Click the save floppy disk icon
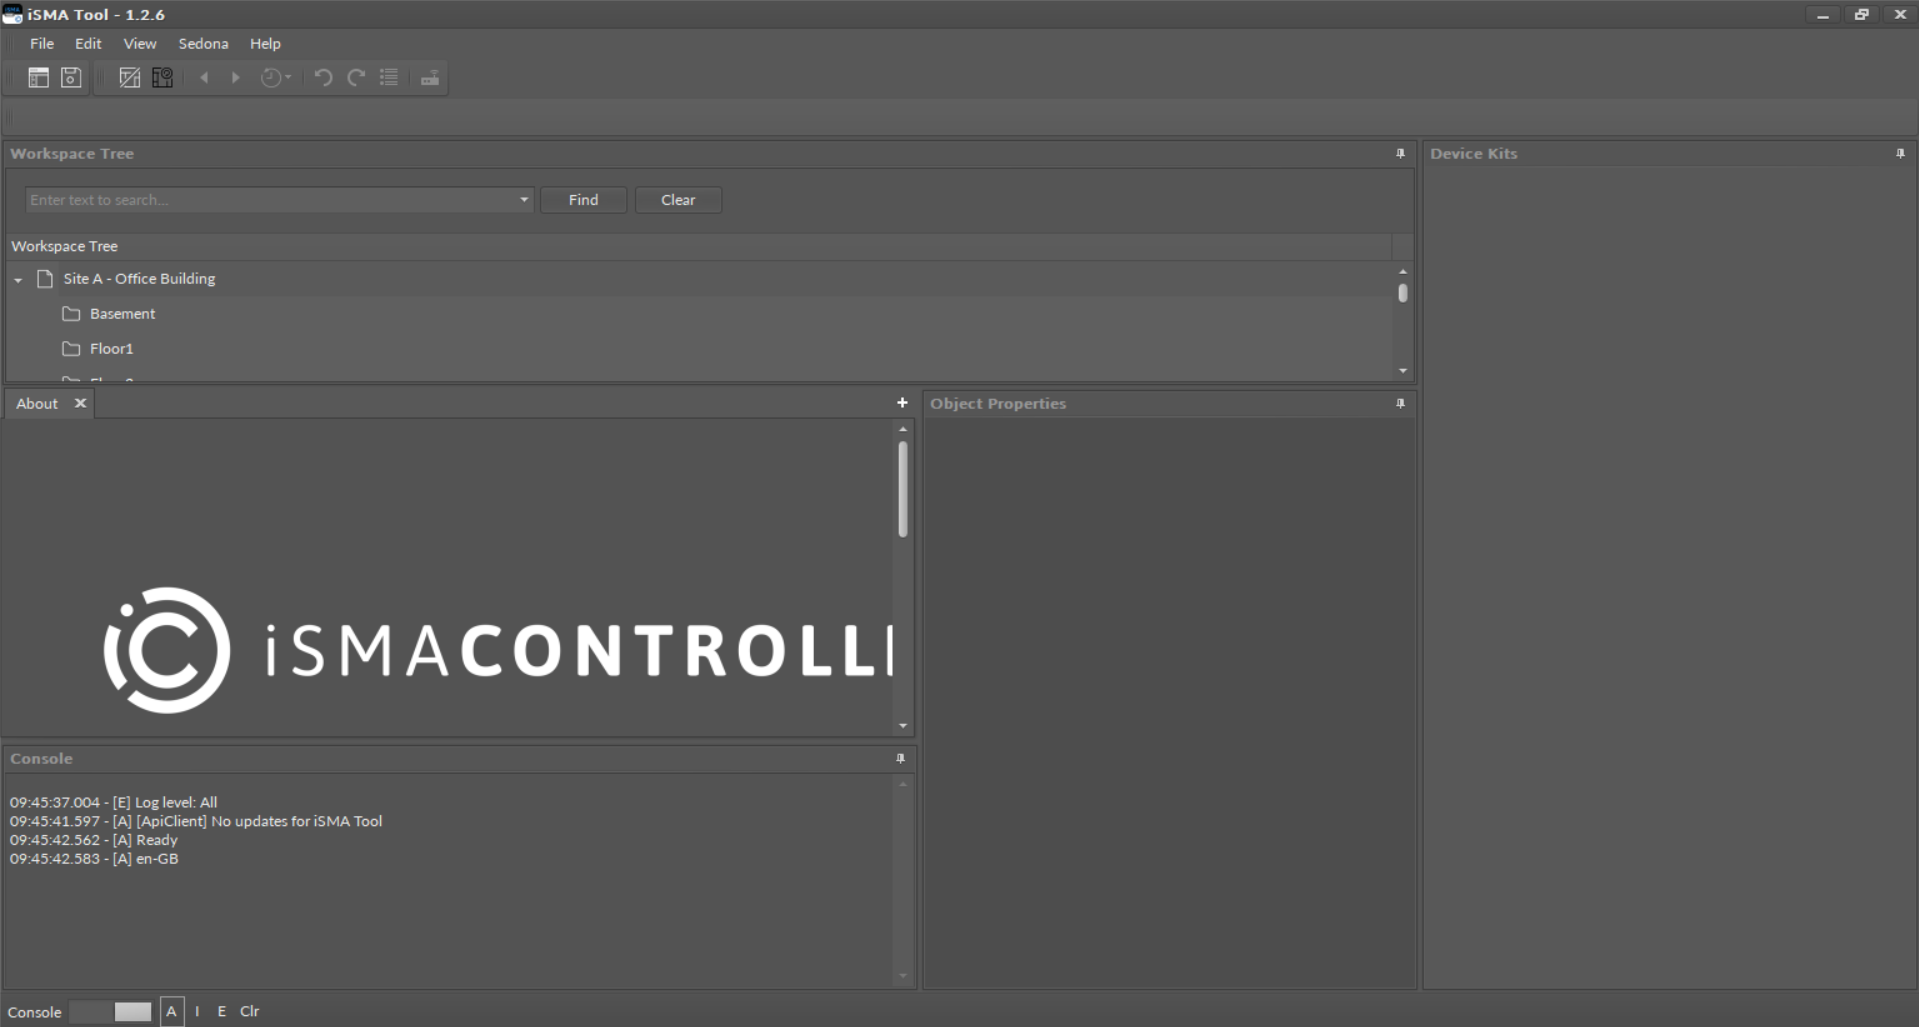The width and height of the screenshot is (1919, 1027). point(71,78)
